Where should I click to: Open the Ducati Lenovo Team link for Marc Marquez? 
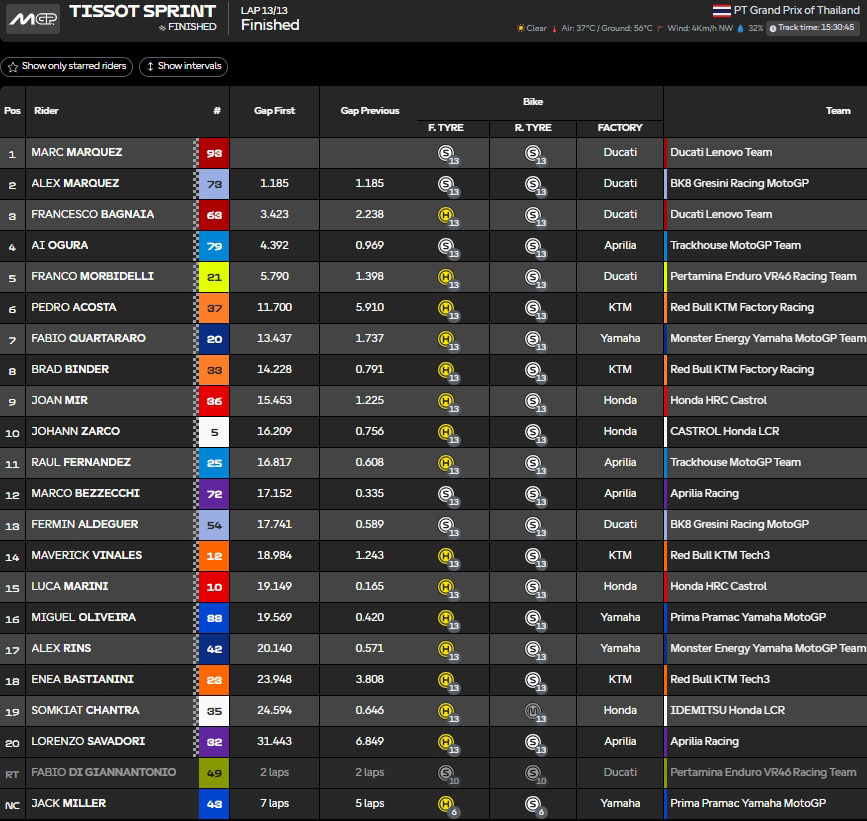coord(721,153)
